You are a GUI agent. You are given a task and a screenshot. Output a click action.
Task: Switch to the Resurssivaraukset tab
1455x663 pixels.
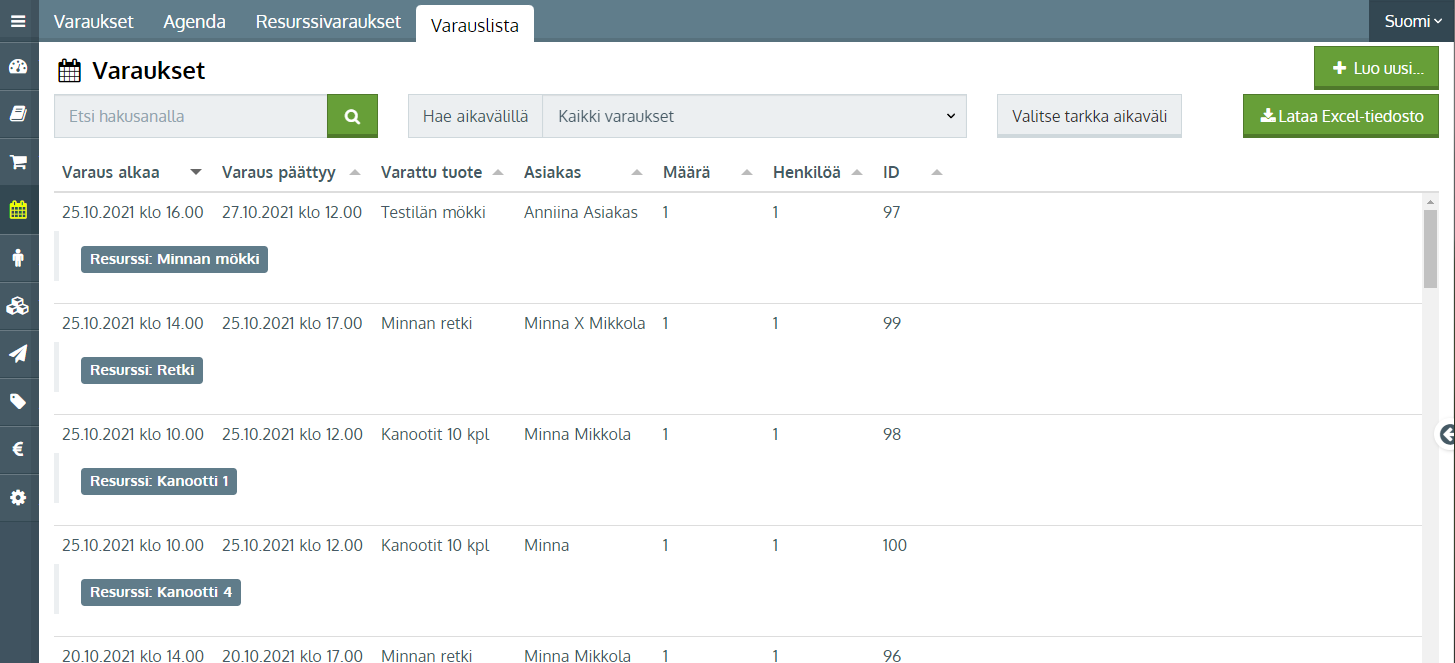tap(328, 21)
